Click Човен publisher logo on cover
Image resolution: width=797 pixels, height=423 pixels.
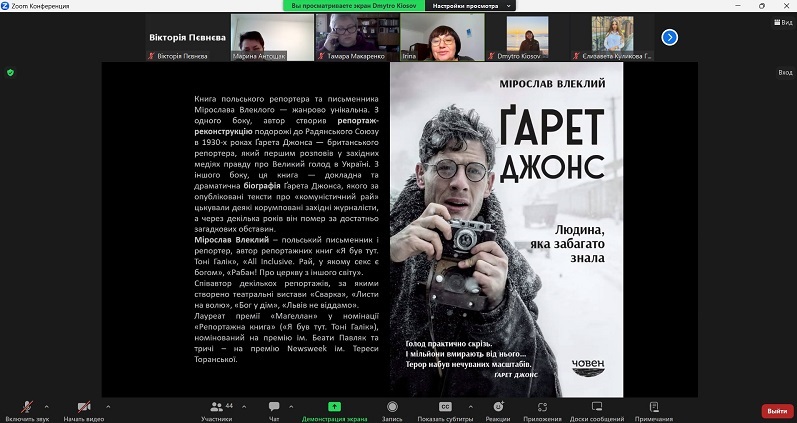click(588, 368)
